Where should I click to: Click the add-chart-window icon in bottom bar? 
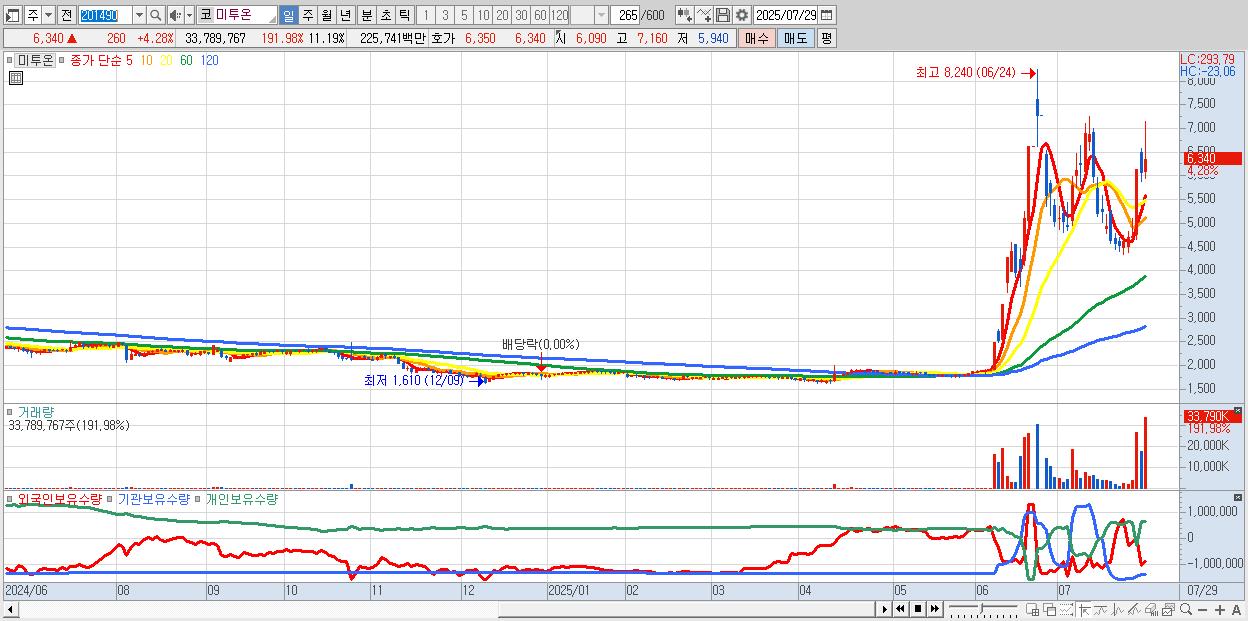[1033, 610]
